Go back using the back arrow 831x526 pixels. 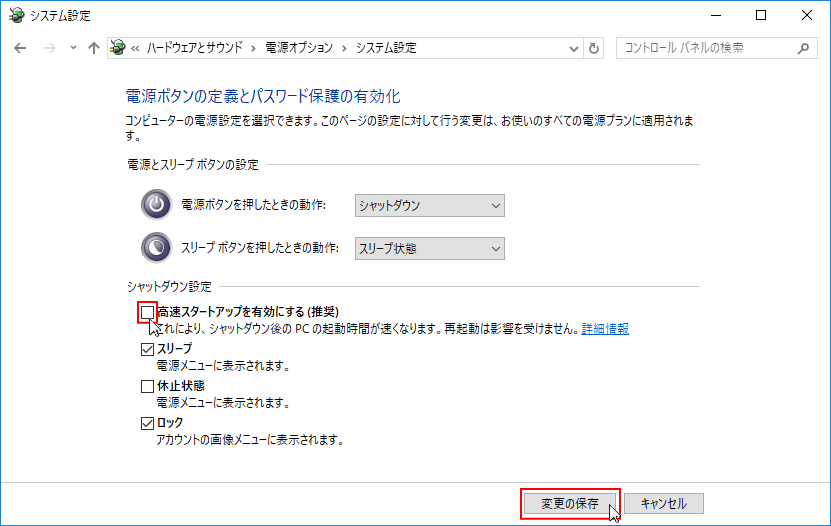pyautogui.click(x=20, y=48)
